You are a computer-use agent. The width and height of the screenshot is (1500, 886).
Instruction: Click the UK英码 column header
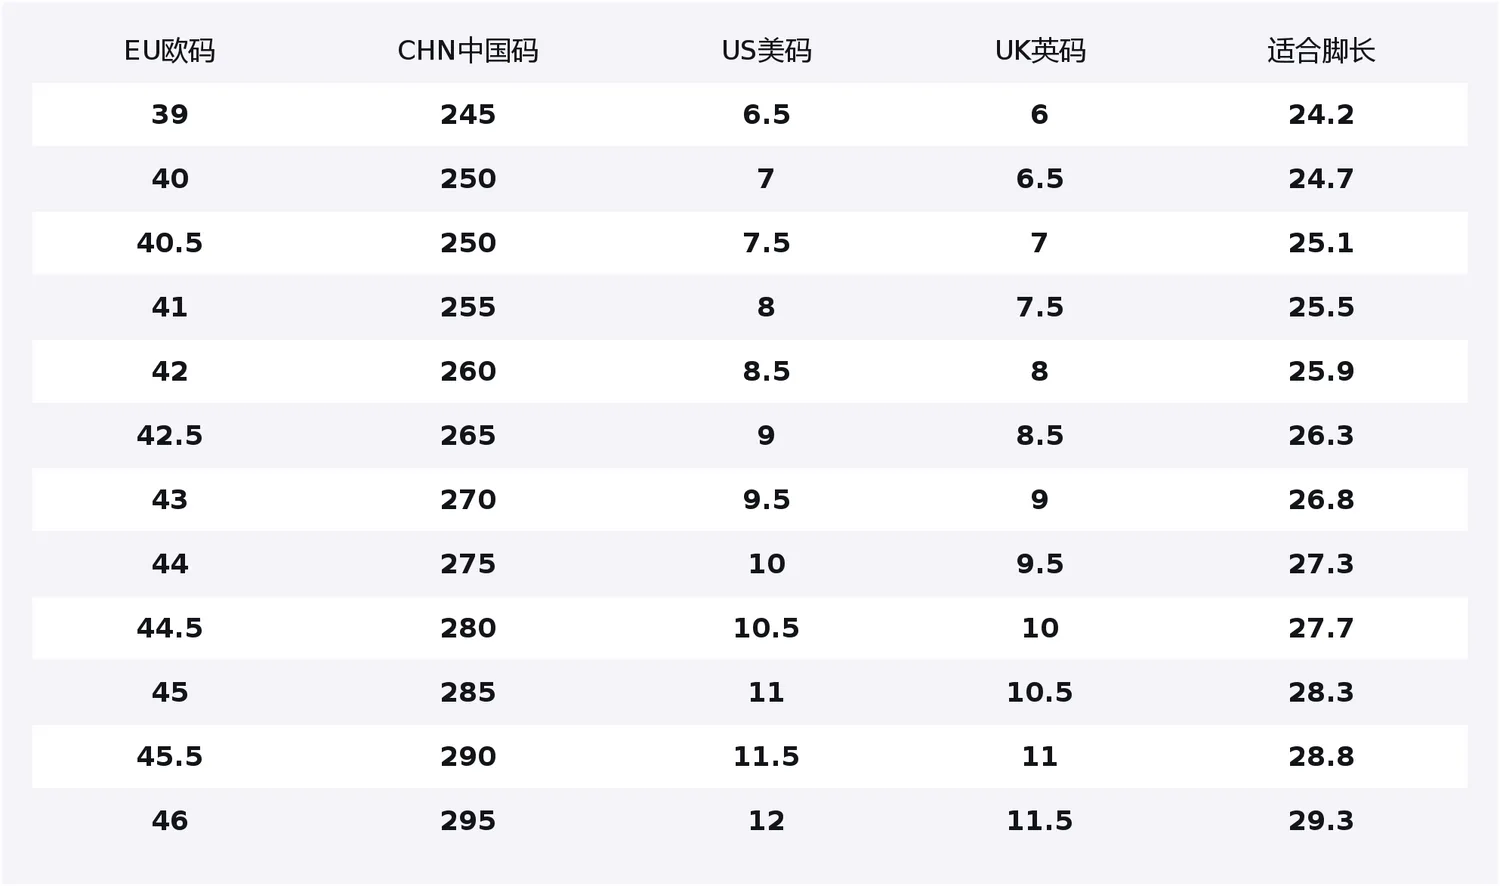coord(1040,51)
